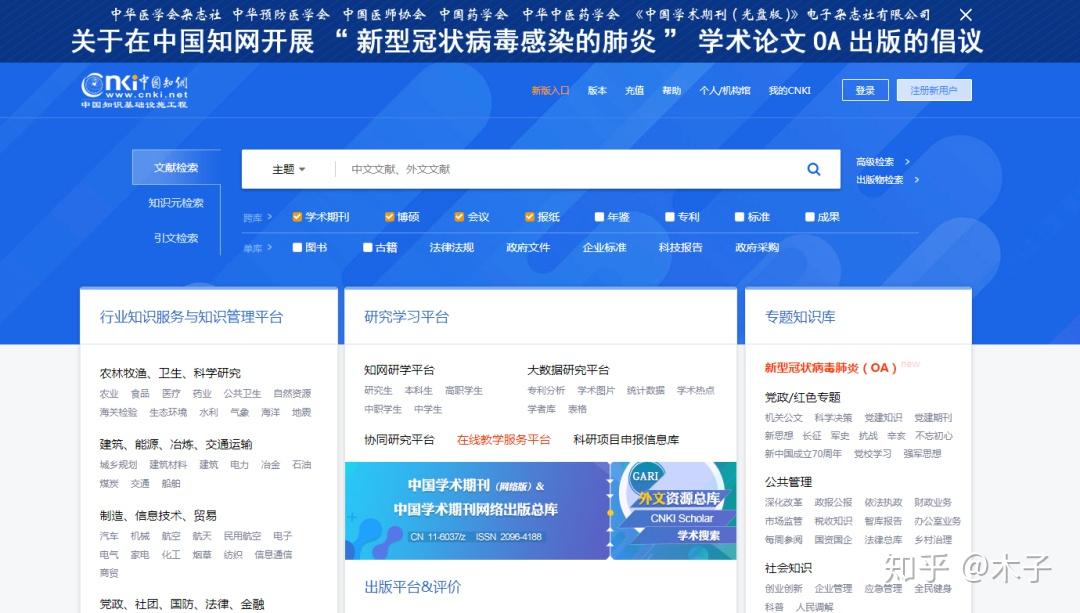Switch to 知识元检索 tab
The width and height of the screenshot is (1080, 613).
click(x=176, y=202)
